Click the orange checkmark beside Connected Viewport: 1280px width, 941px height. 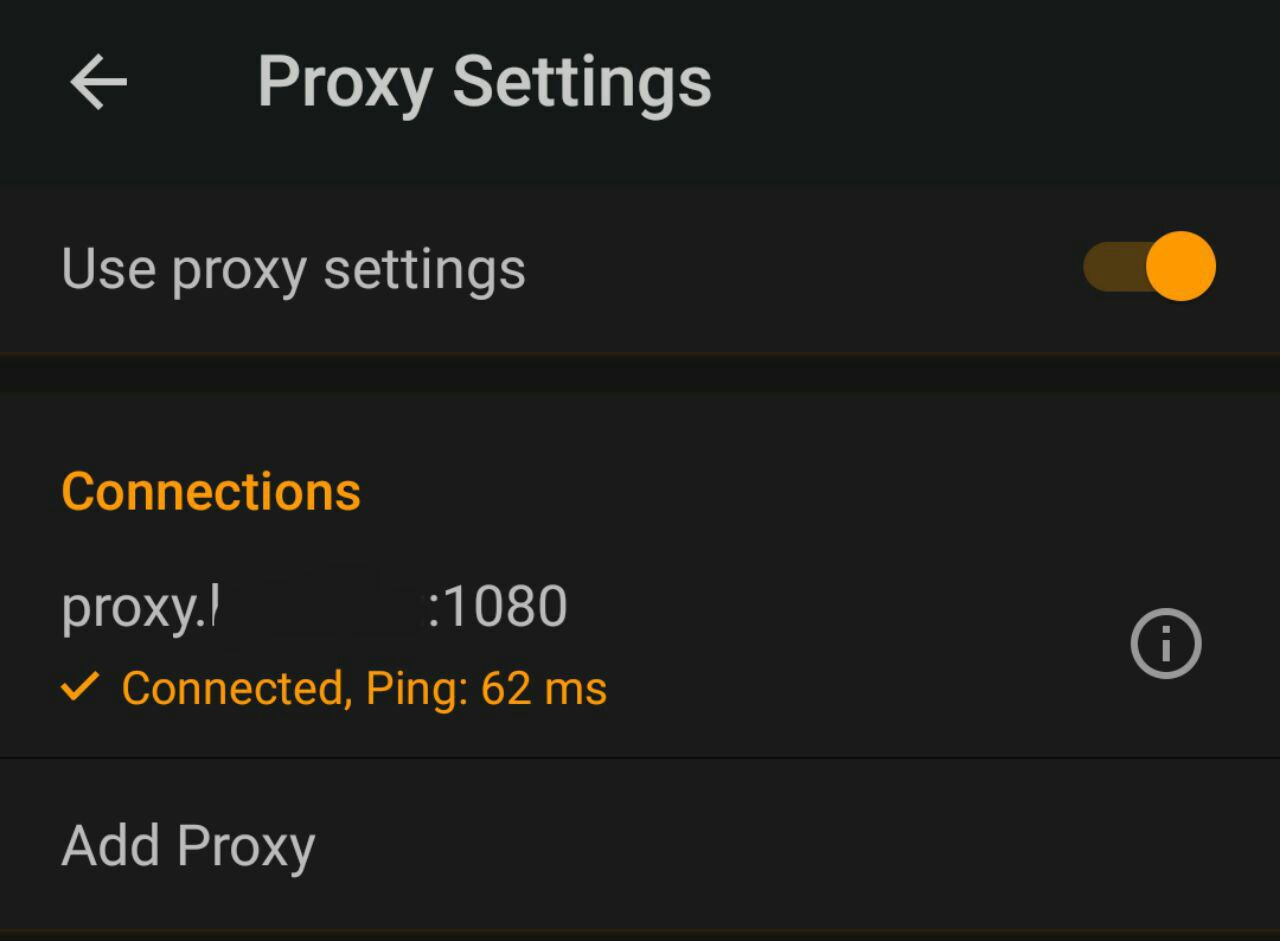[x=80, y=687]
